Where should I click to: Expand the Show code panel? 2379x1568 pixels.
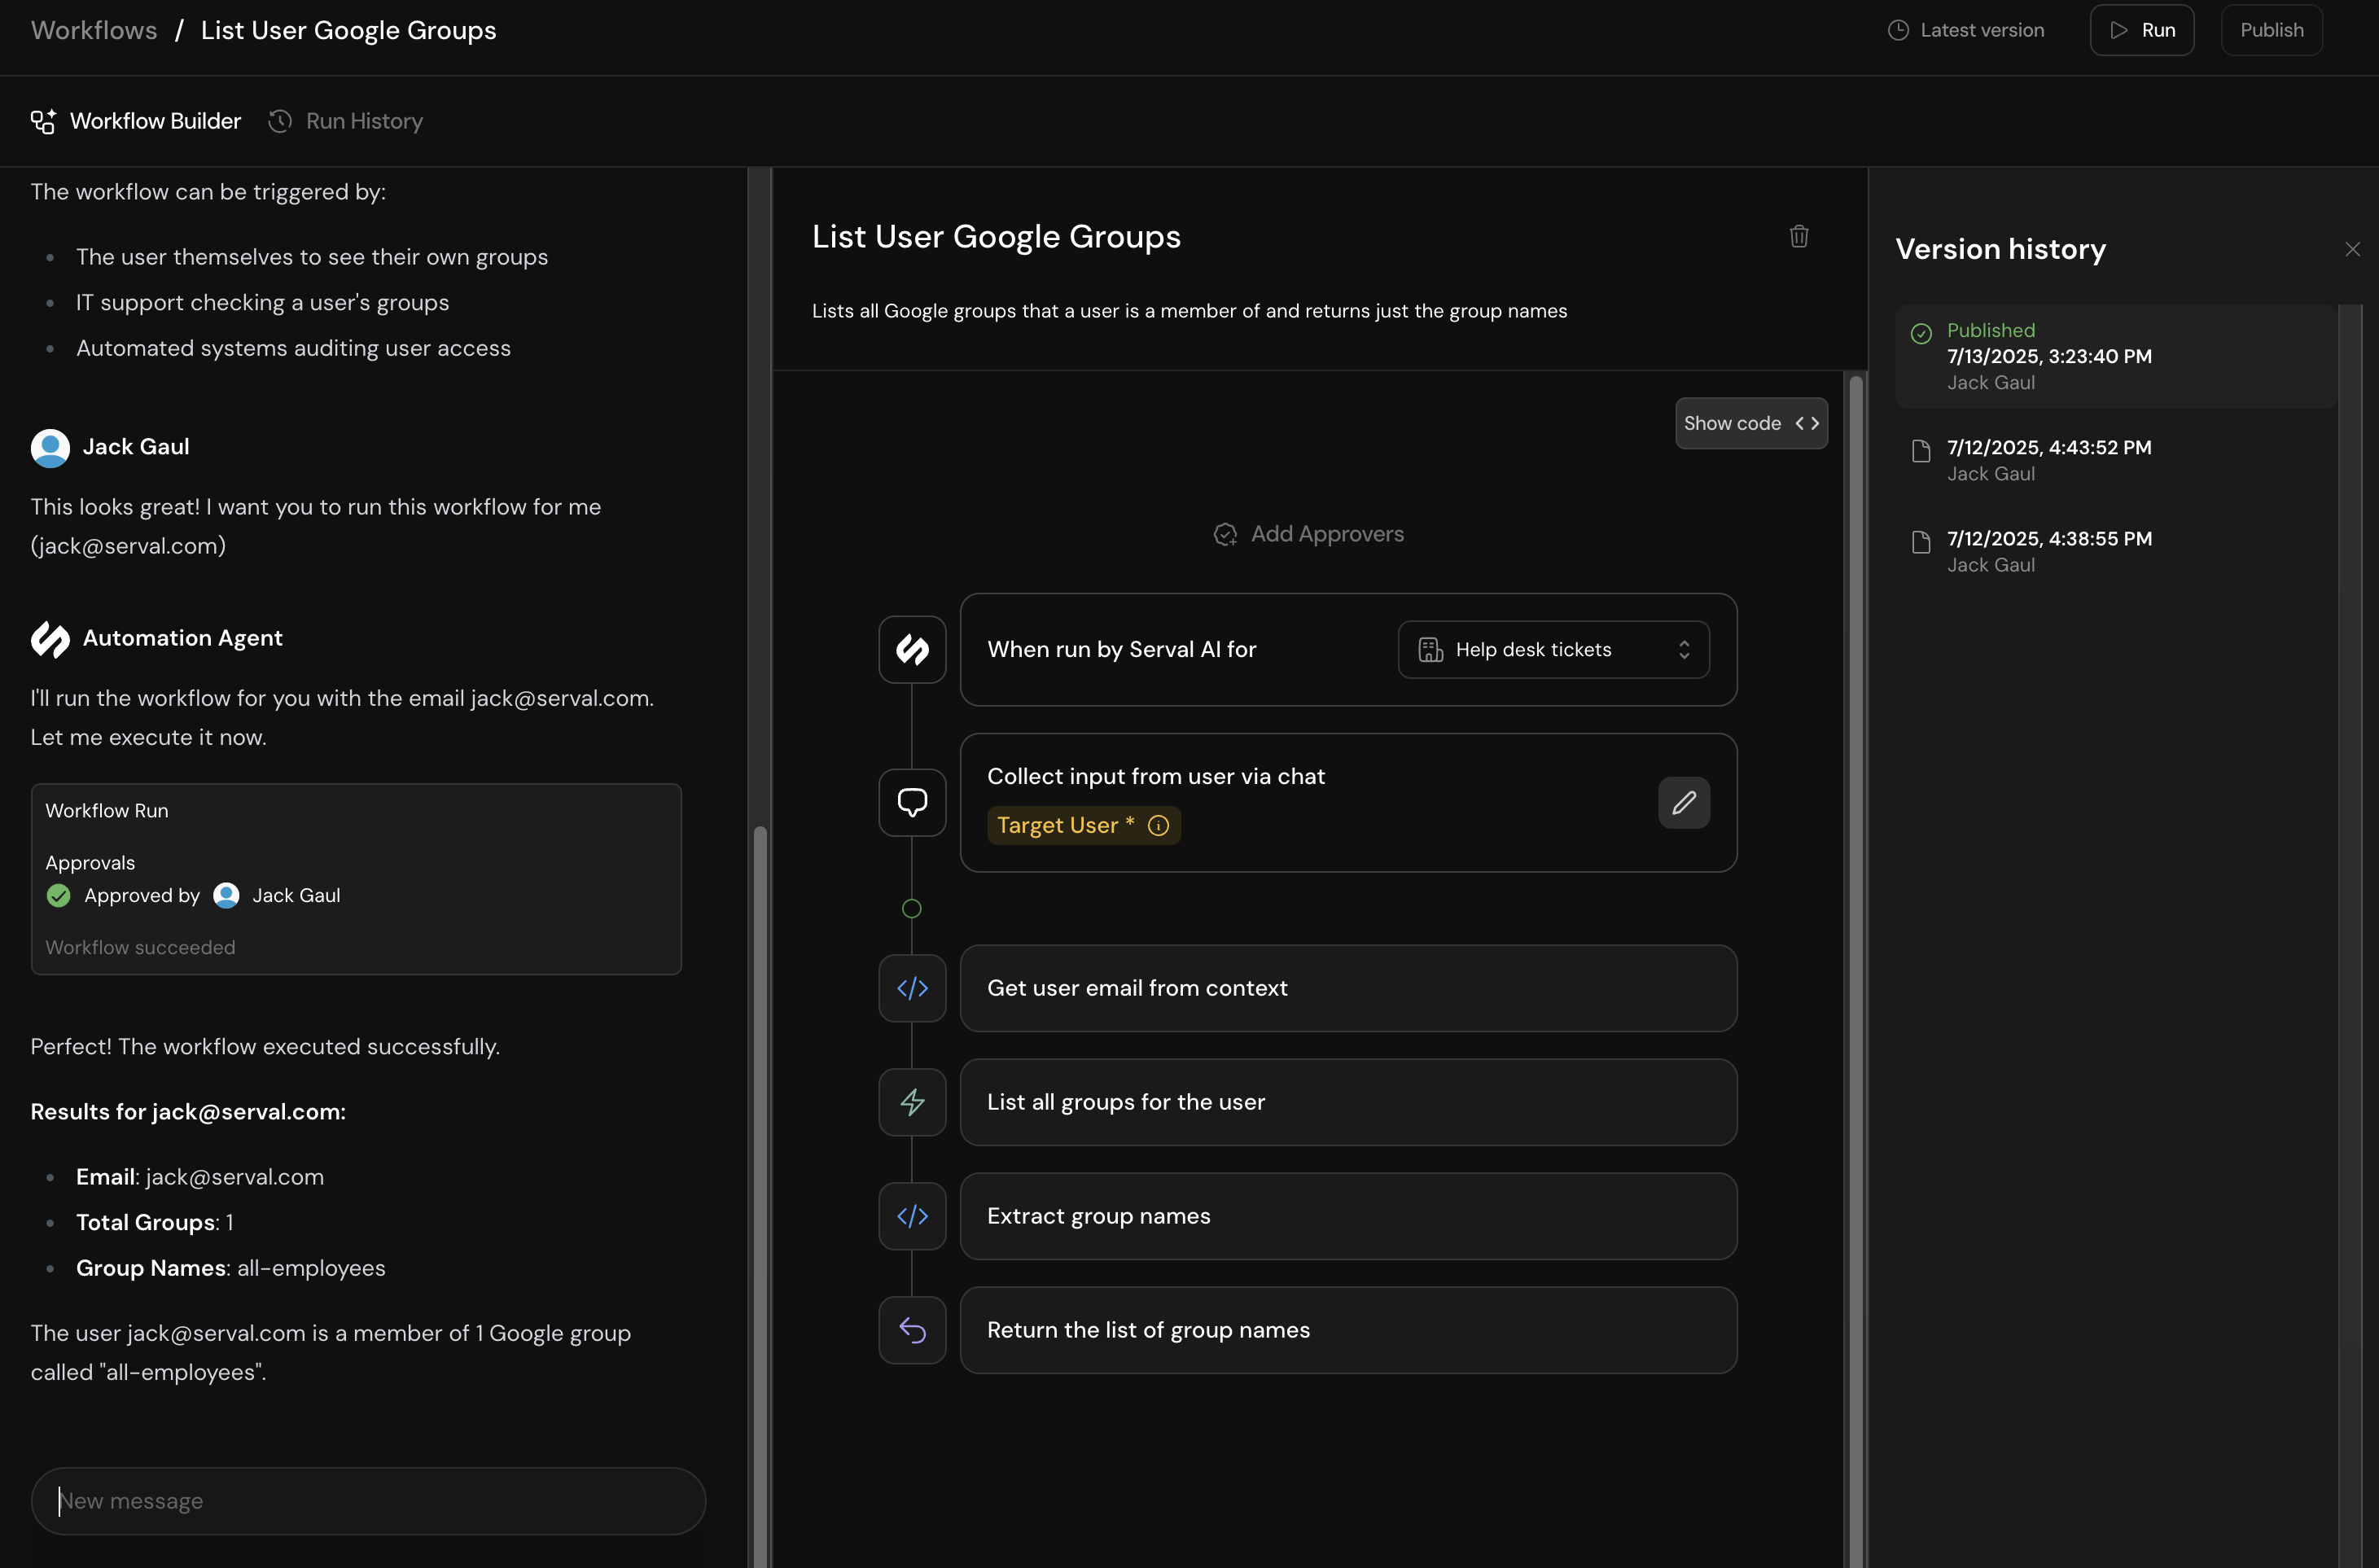coord(1750,423)
